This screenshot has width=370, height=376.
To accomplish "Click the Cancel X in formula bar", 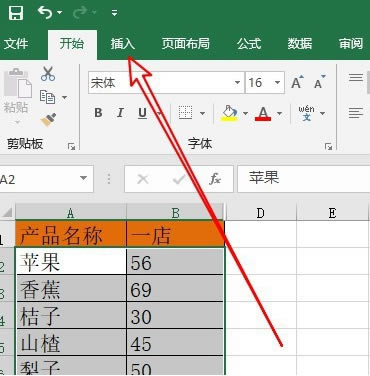I will [143, 179].
